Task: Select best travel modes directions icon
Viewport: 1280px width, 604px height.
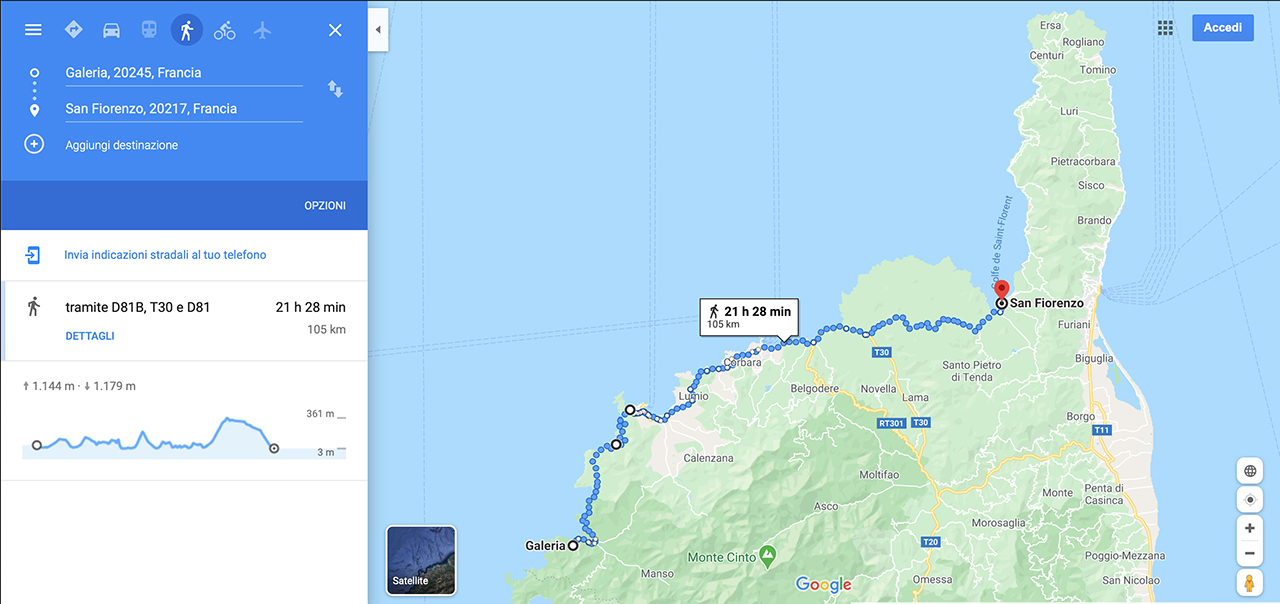Action: pos(73,30)
